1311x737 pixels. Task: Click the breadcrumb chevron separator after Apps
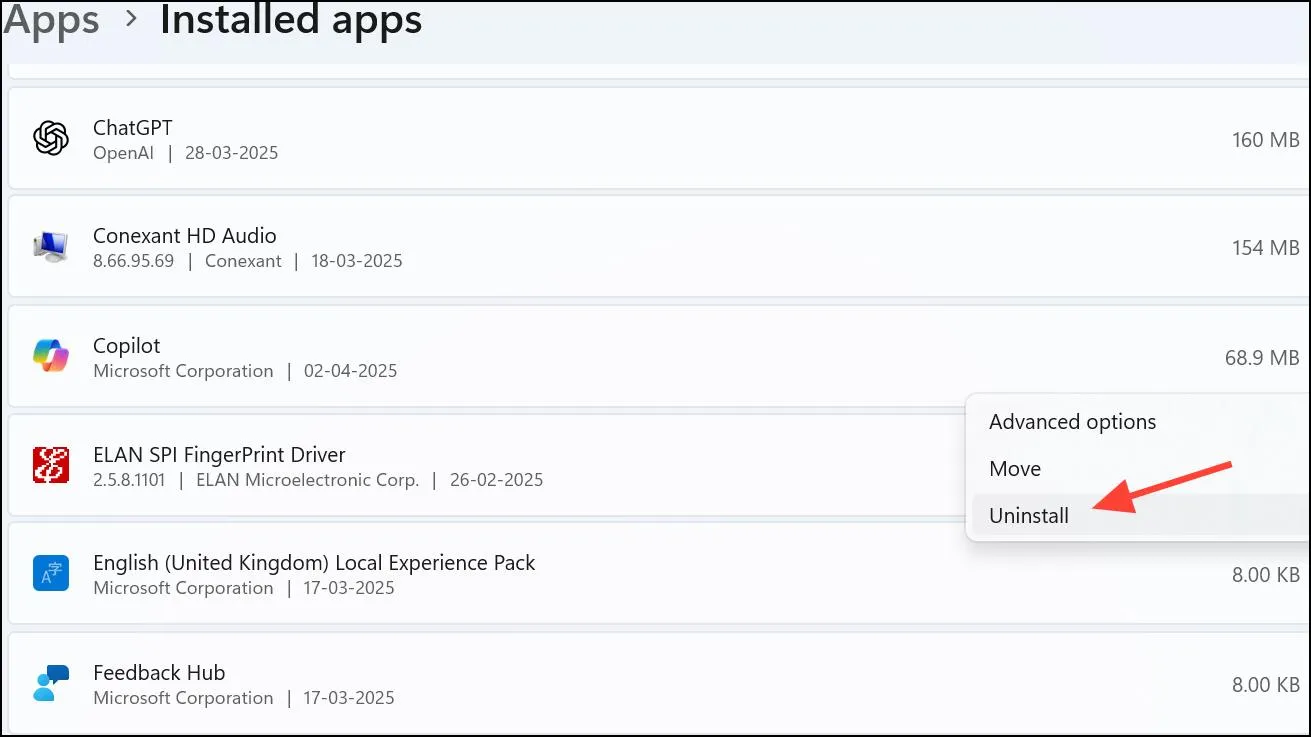pyautogui.click(x=130, y=21)
